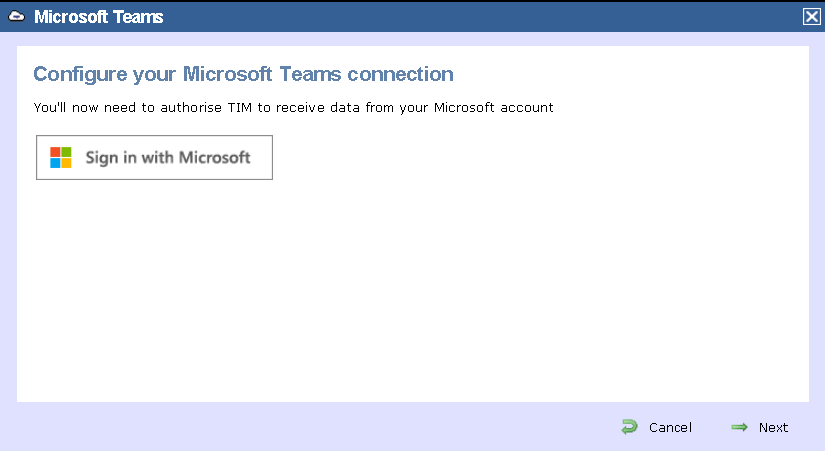Click the green Next arrow icon

tap(739, 427)
